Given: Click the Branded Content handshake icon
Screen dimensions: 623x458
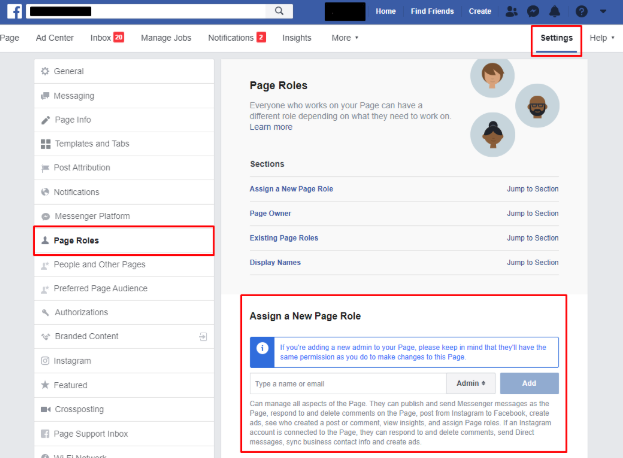Looking at the screenshot, I should (46, 336).
